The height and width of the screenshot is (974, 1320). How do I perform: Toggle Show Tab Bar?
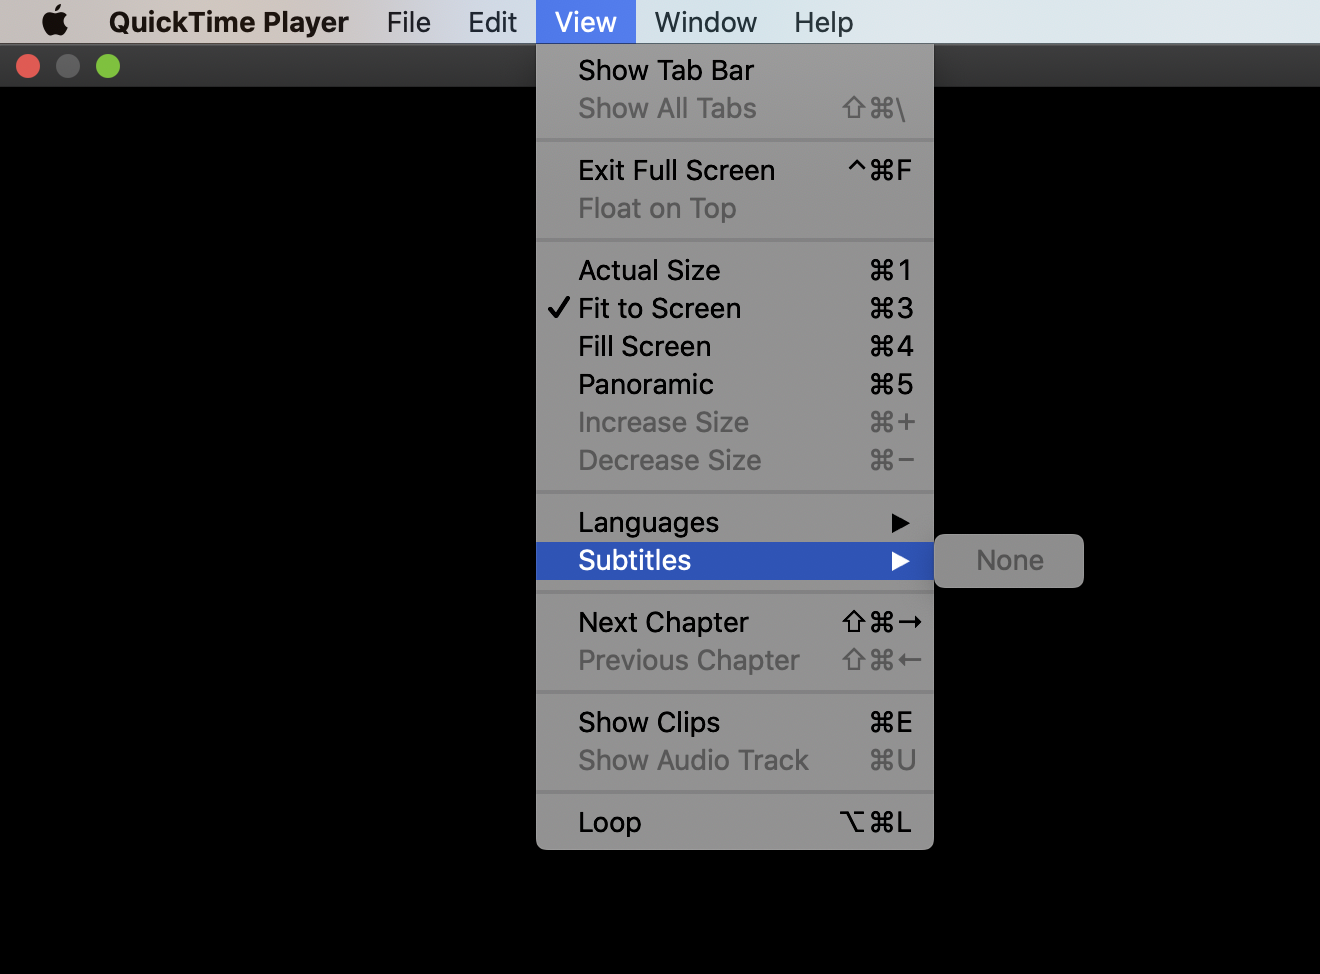[x=666, y=71]
